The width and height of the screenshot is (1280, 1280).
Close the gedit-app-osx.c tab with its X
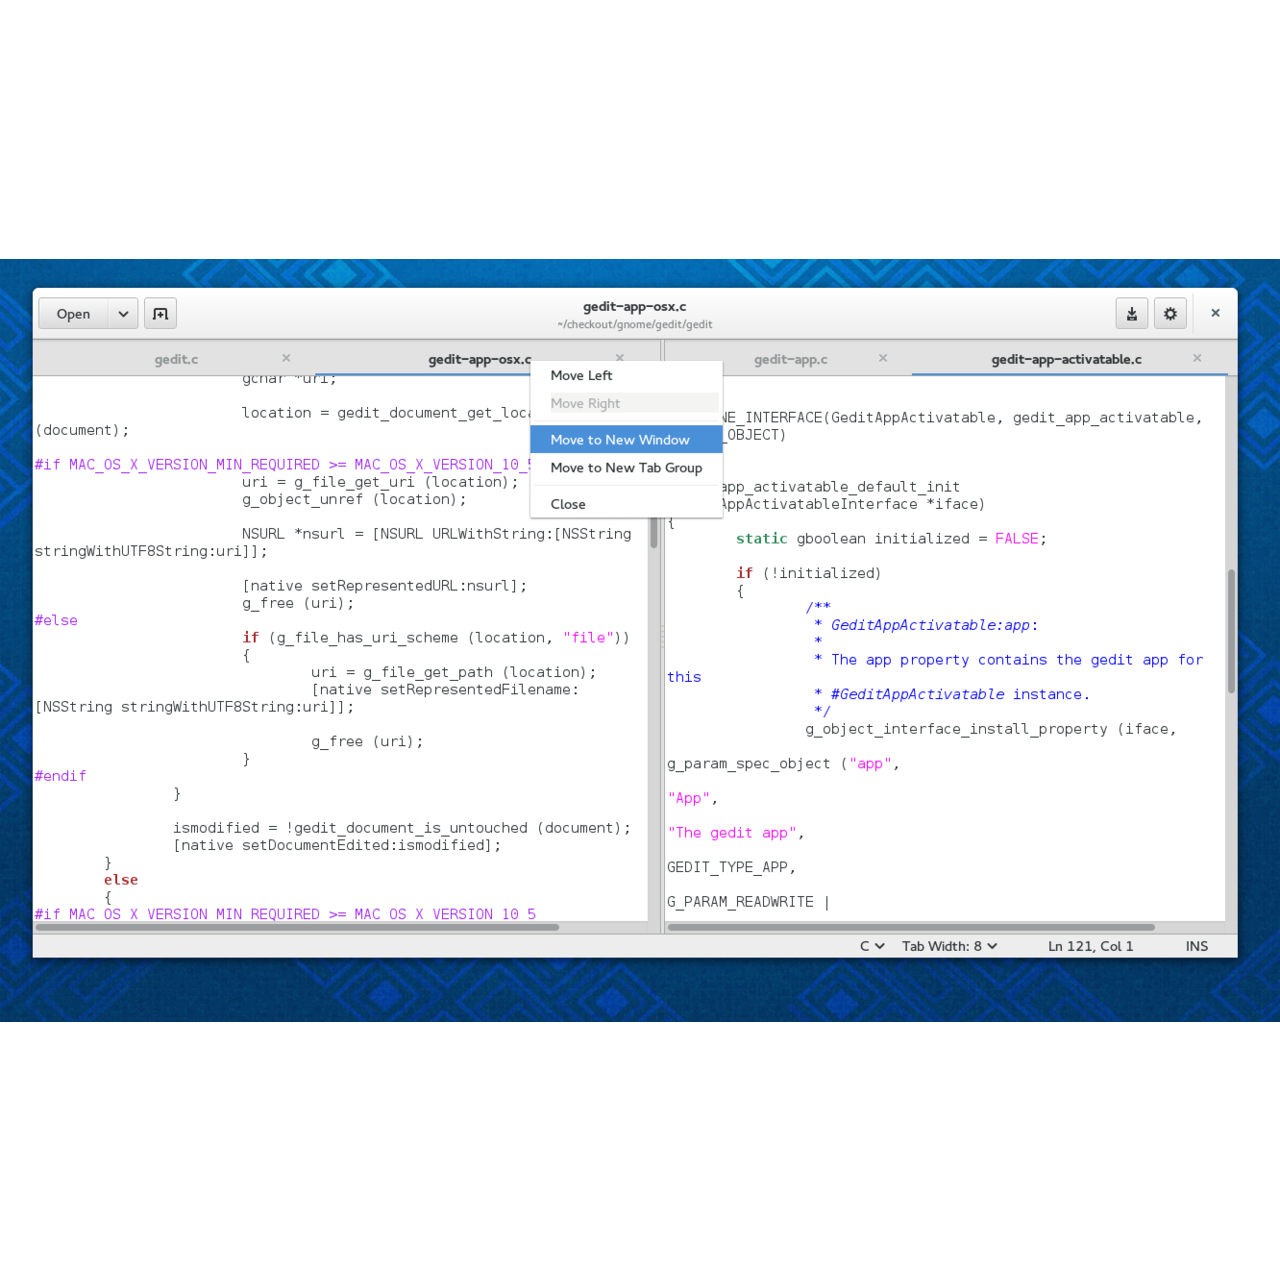(x=620, y=357)
